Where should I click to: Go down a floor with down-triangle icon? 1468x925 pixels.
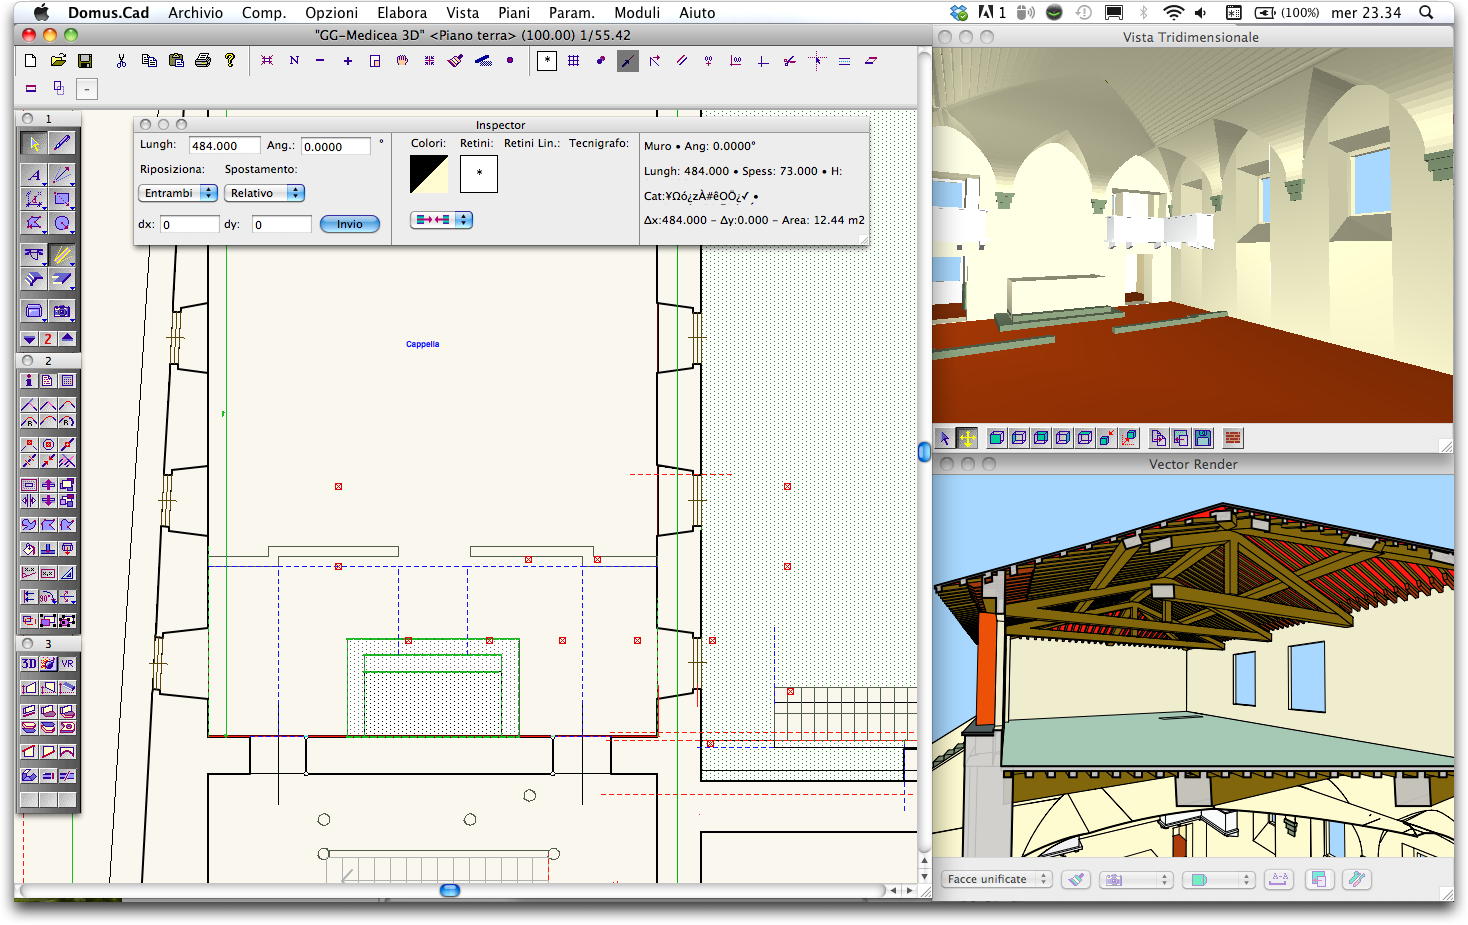coord(30,339)
